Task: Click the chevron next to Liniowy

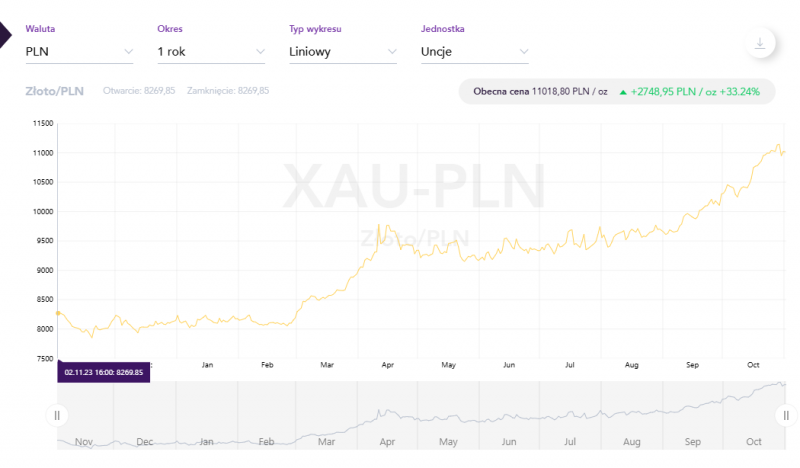Action: (391, 50)
